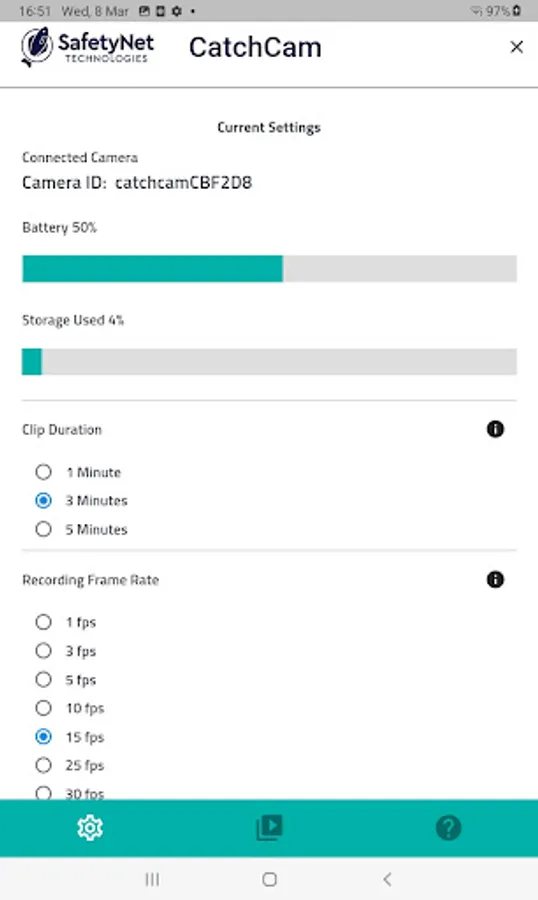The width and height of the screenshot is (538, 900).
Task: Open Android recent apps button
Action: (152, 879)
